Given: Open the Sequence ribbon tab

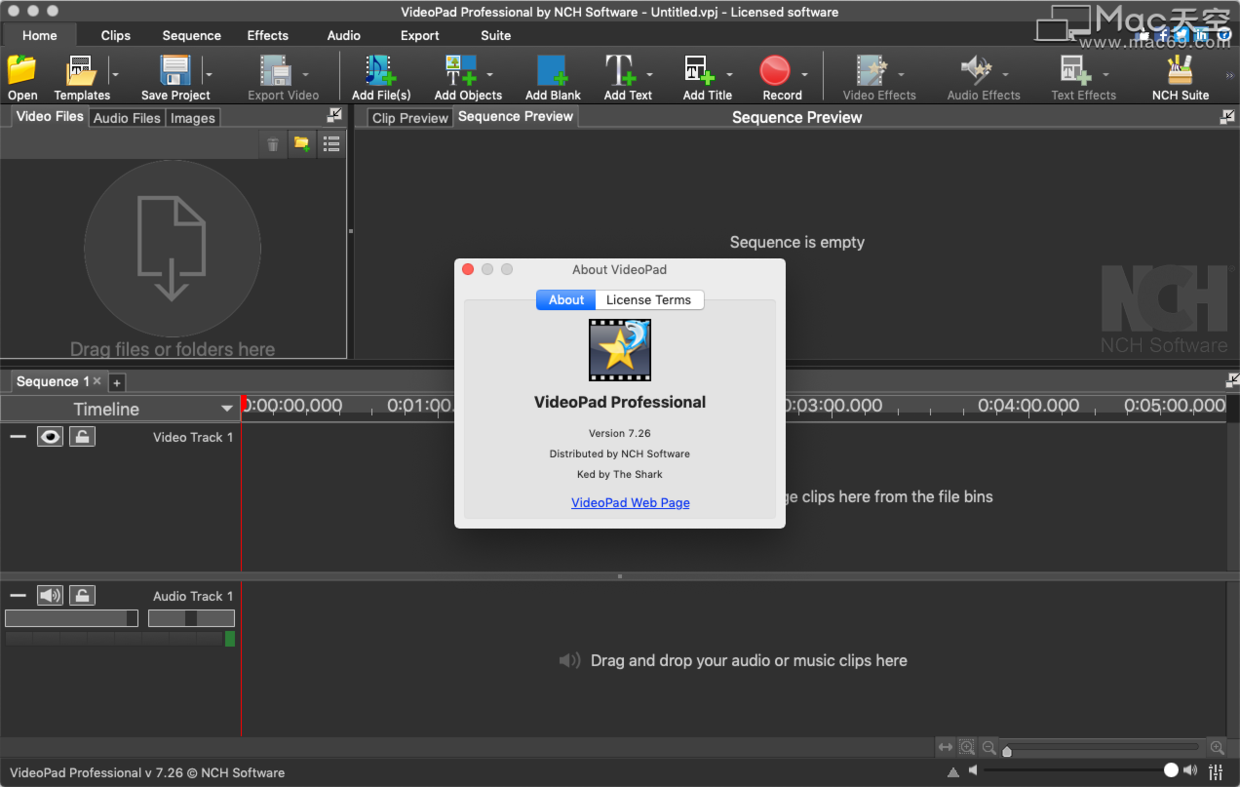Looking at the screenshot, I should click(x=192, y=35).
